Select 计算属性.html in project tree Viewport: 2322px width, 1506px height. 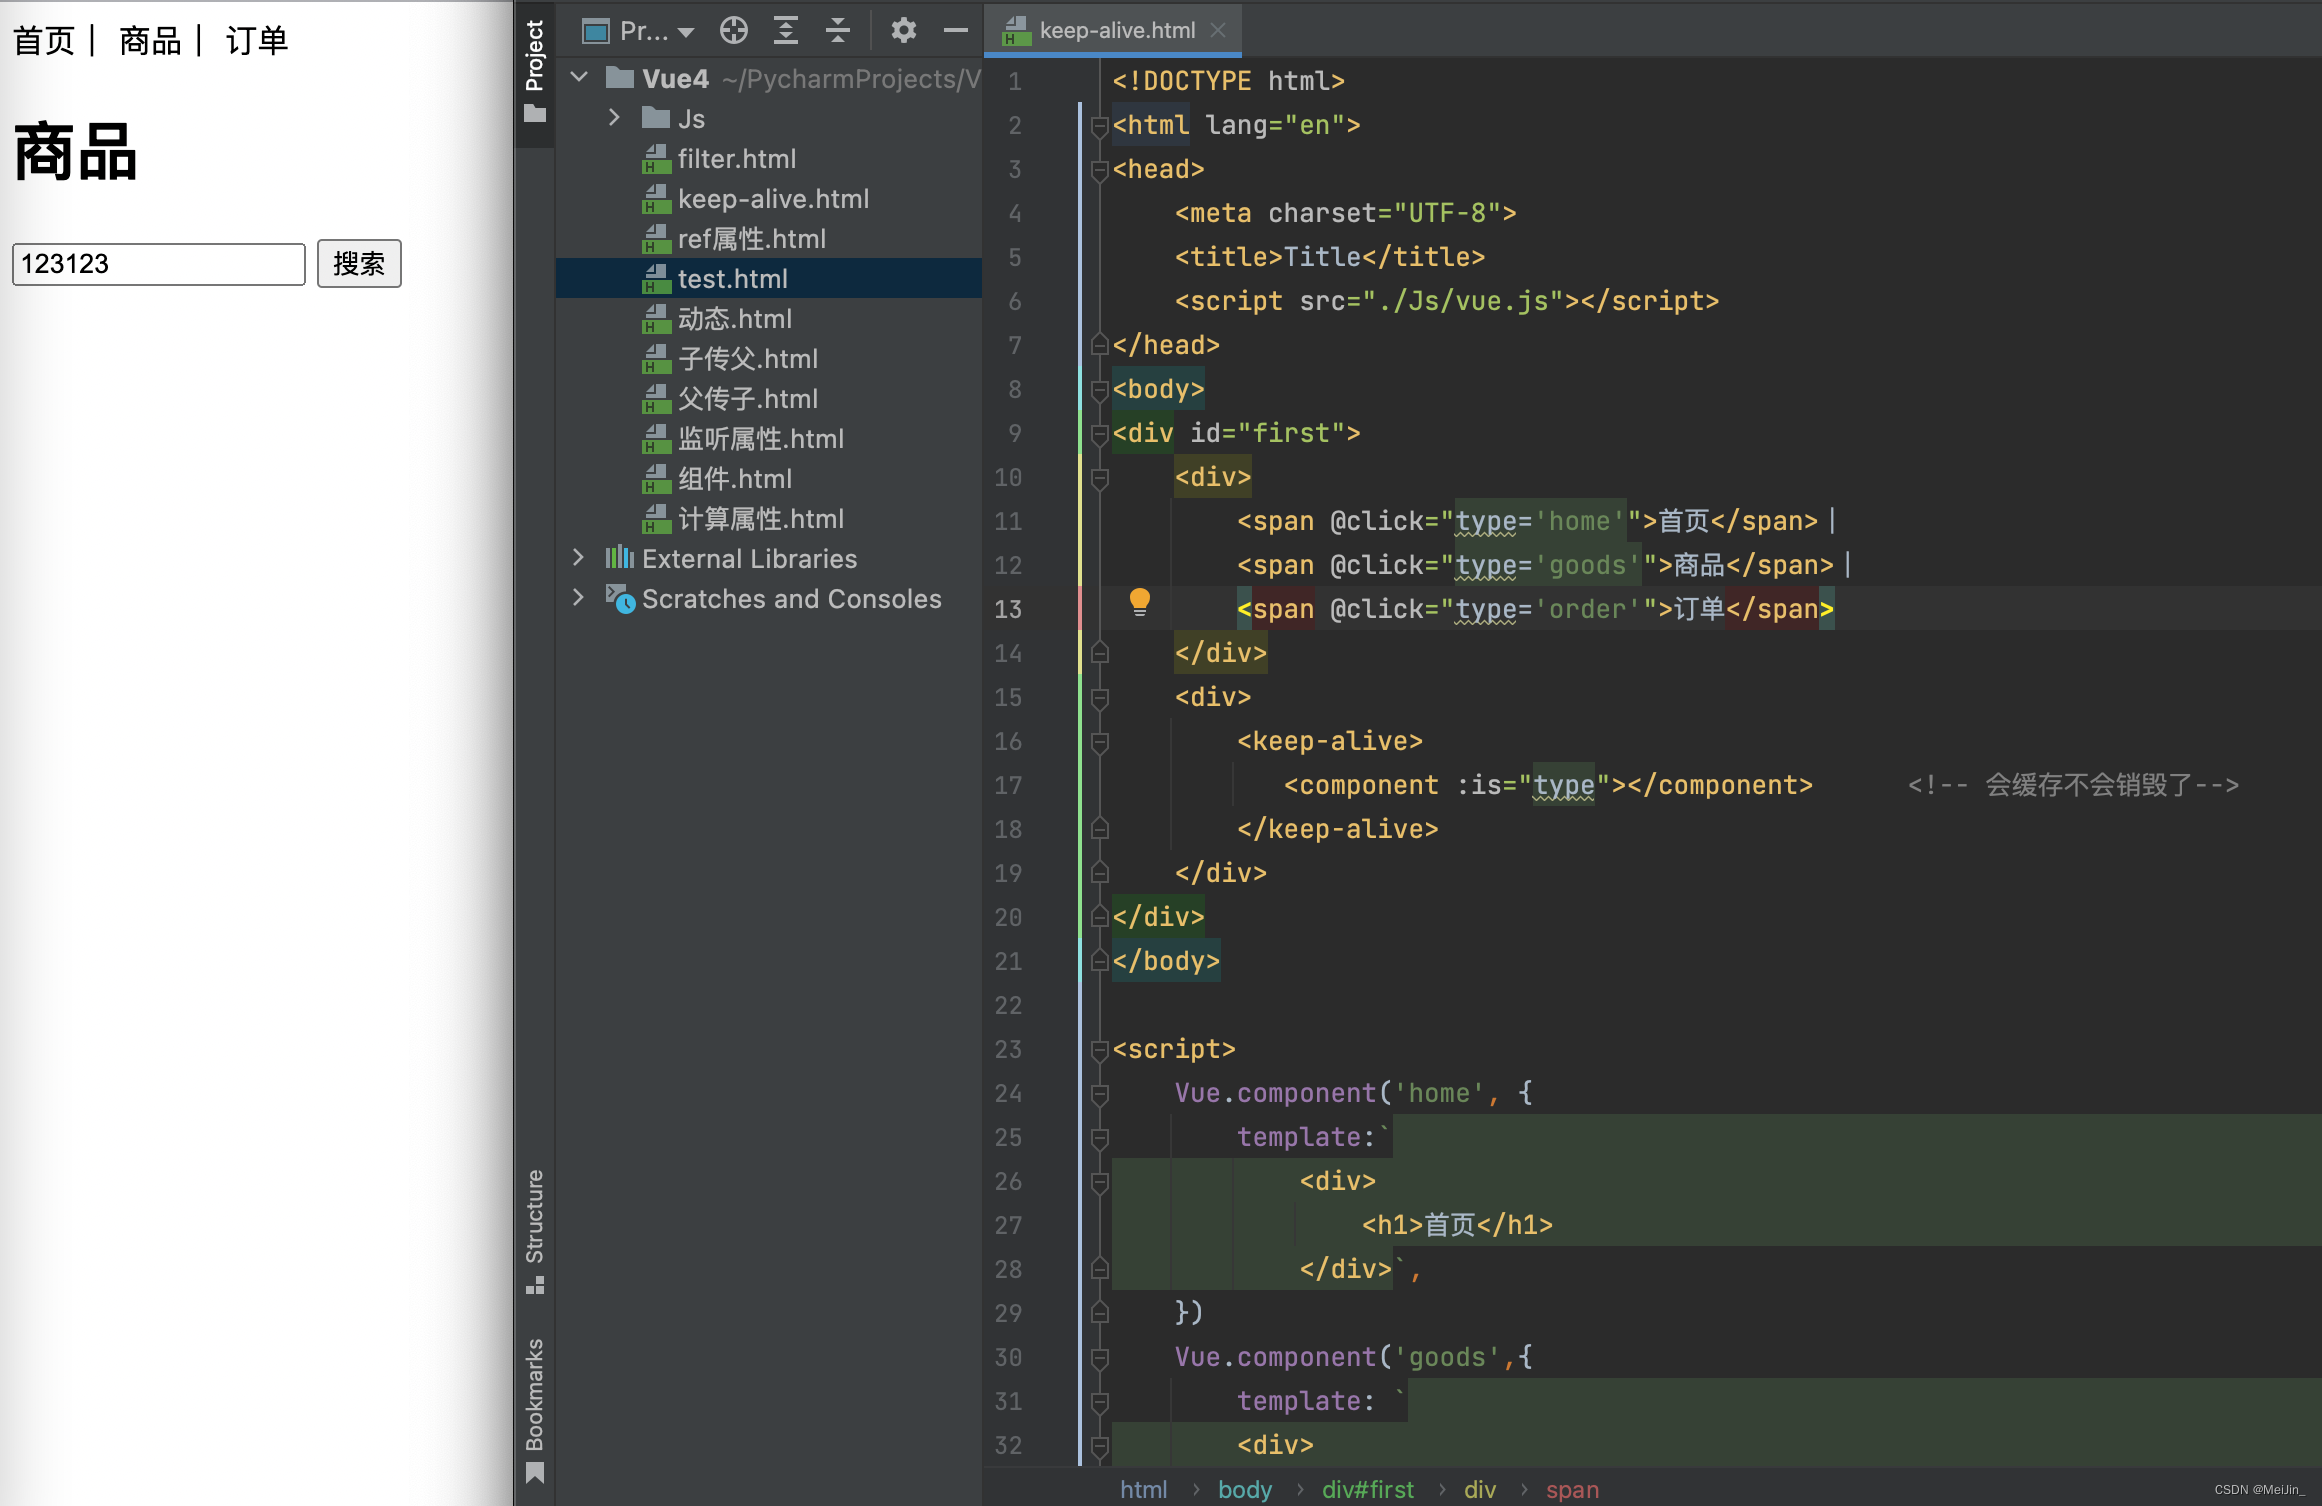(x=761, y=519)
